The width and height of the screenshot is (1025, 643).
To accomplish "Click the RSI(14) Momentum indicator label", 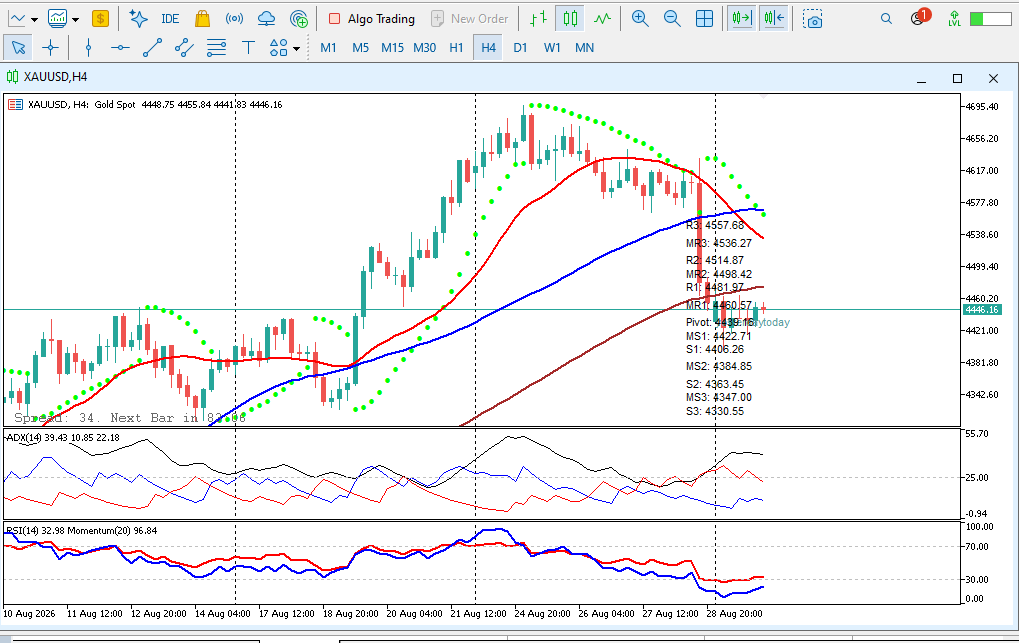I will (82, 531).
